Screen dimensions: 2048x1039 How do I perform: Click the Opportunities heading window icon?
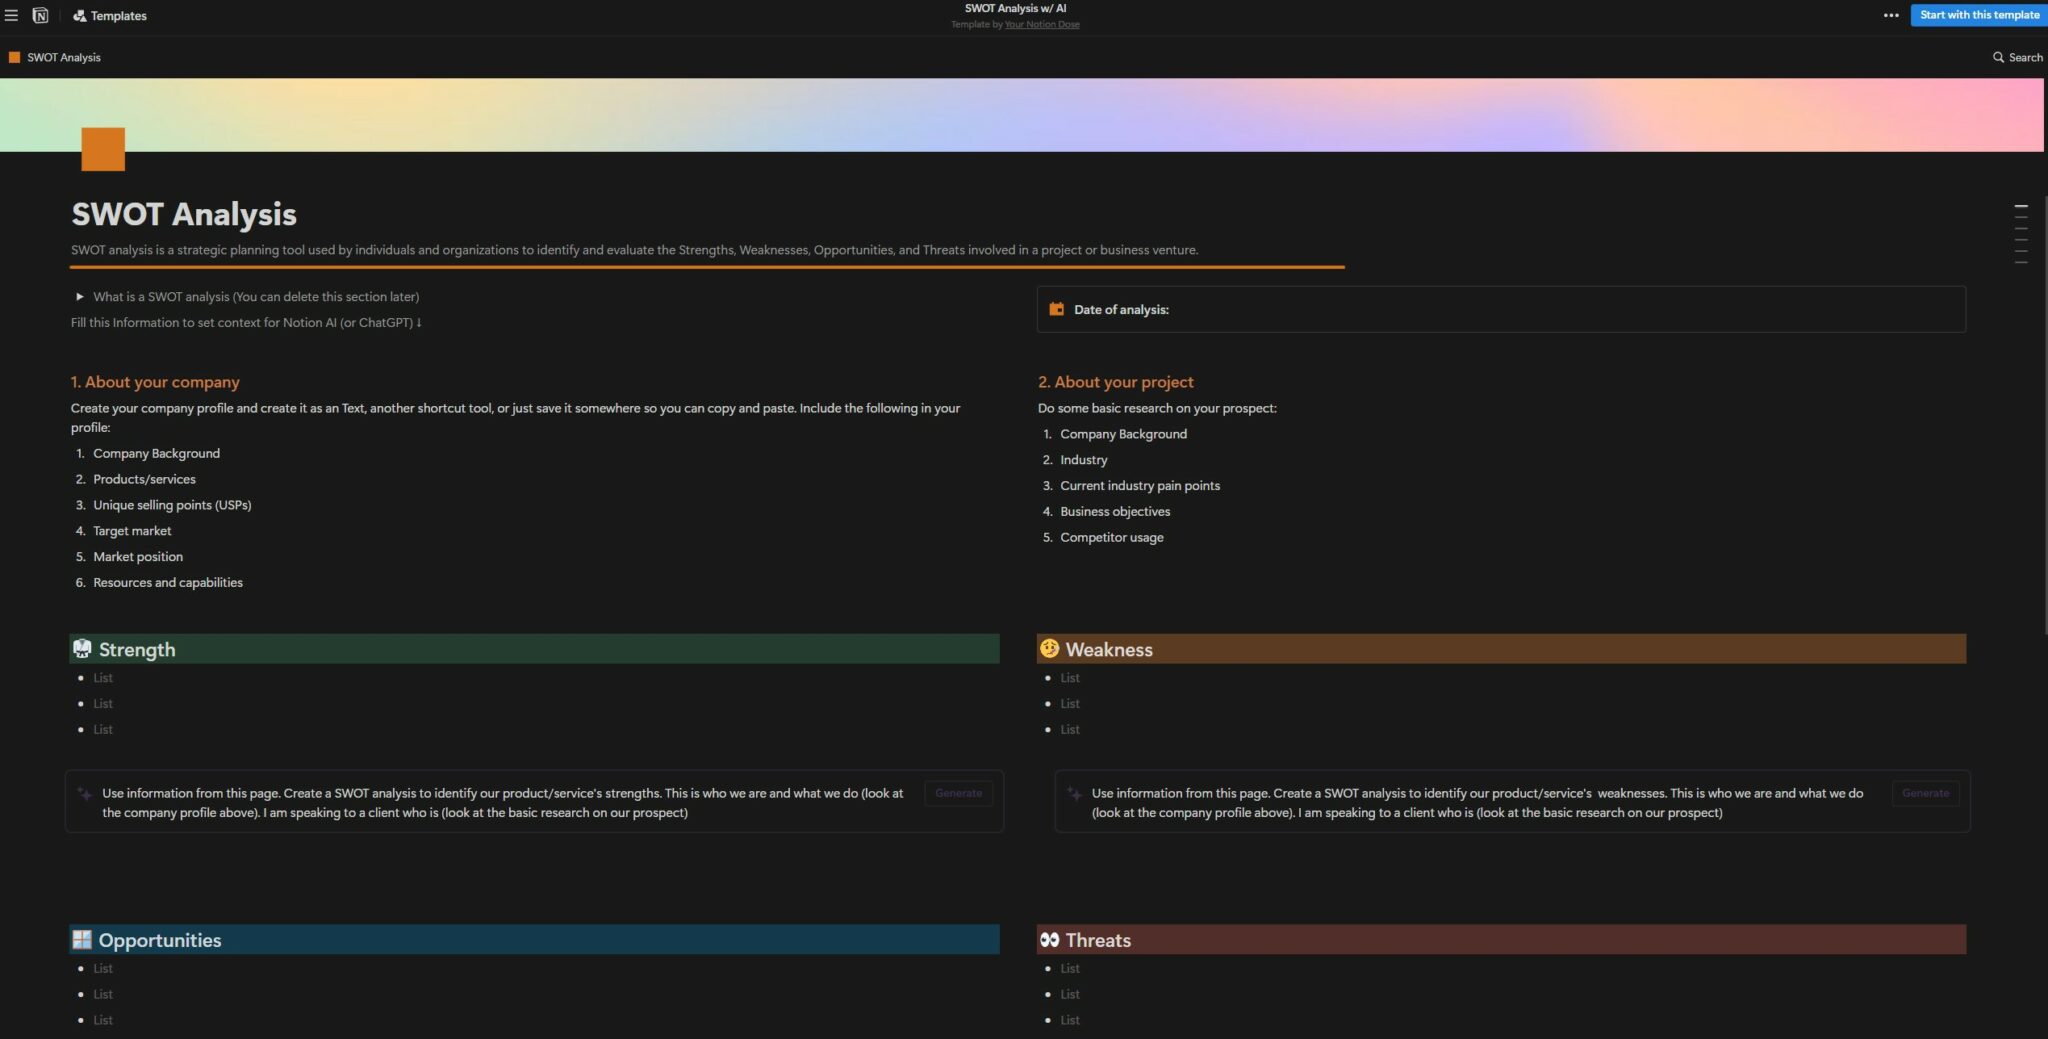click(82, 940)
